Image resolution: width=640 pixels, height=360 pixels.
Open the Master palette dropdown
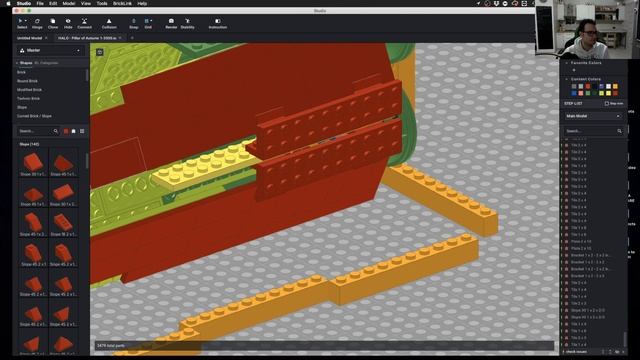50,51
